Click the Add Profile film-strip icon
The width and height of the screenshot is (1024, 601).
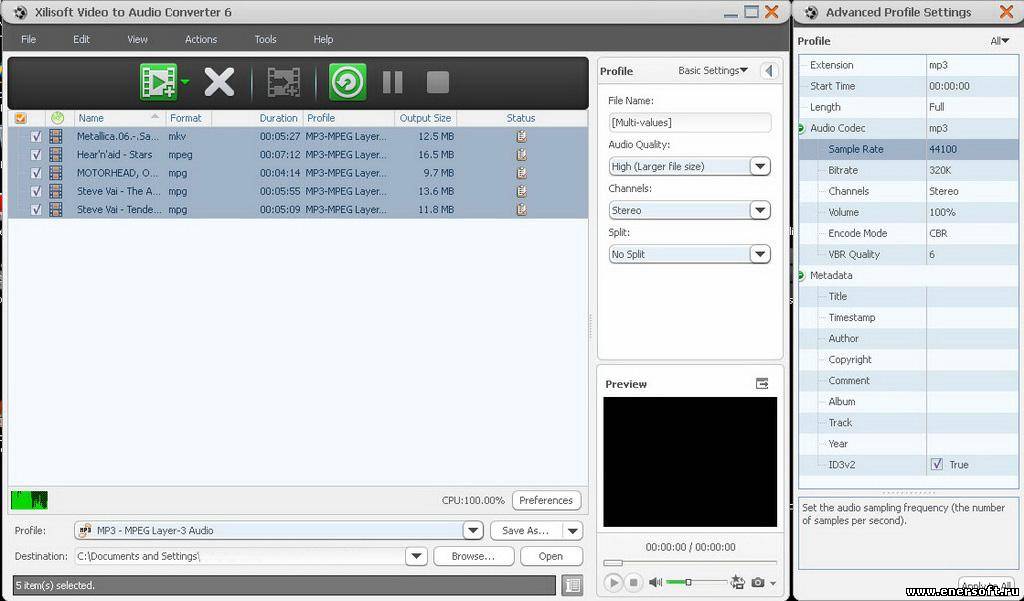(283, 82)
